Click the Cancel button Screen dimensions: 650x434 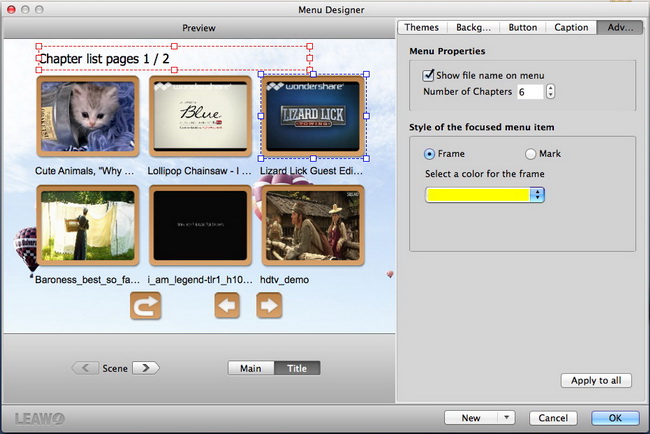553,418
